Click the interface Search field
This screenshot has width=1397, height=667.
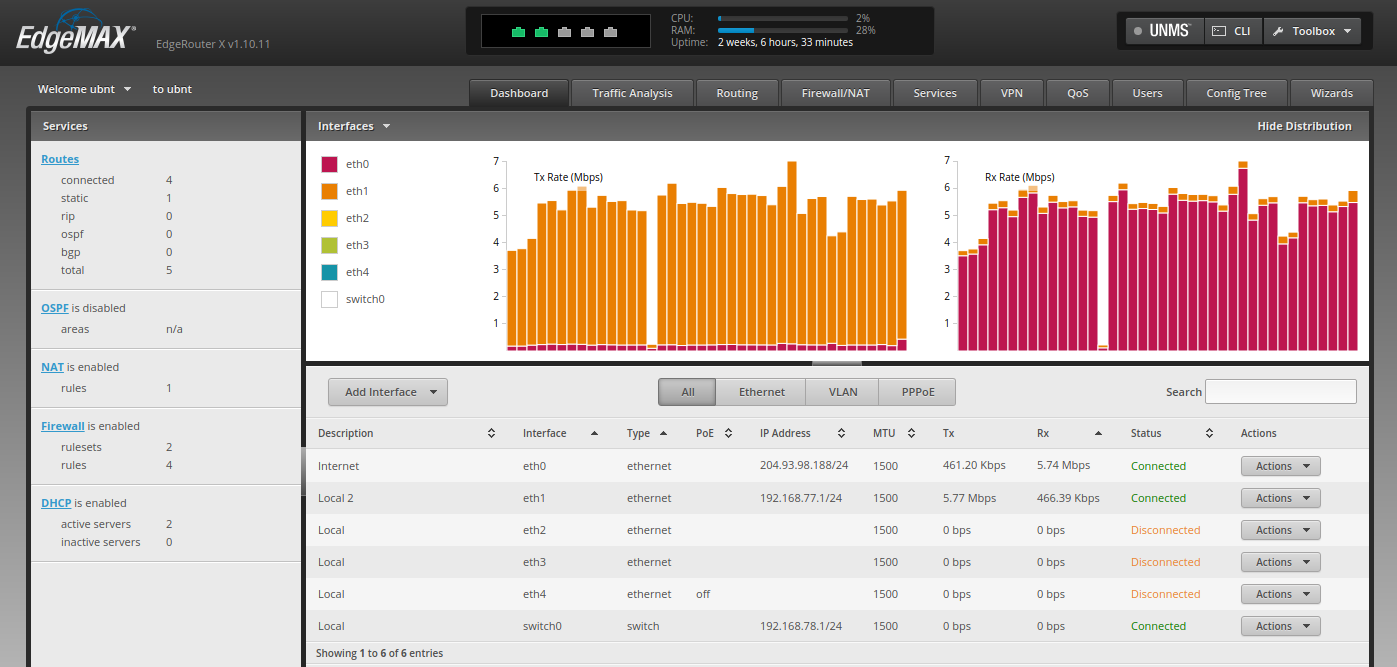tap(1281, 392)
